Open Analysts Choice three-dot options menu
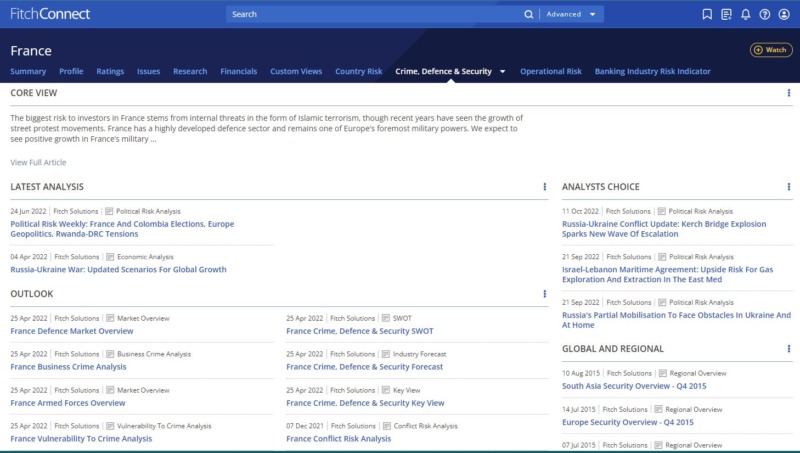 click(789, 187)
